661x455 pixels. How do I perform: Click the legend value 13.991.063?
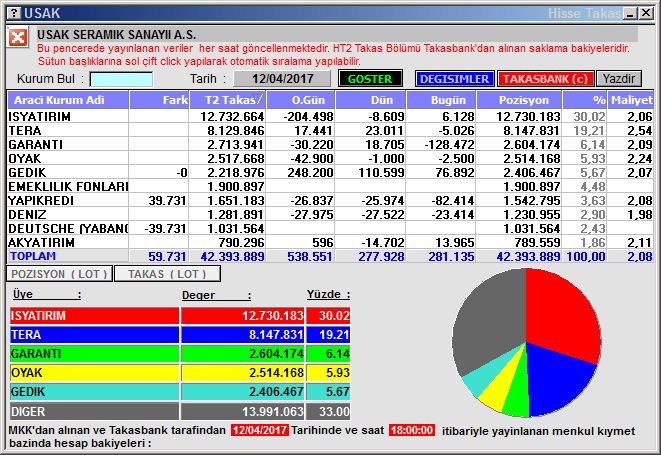tap(273, 412)
